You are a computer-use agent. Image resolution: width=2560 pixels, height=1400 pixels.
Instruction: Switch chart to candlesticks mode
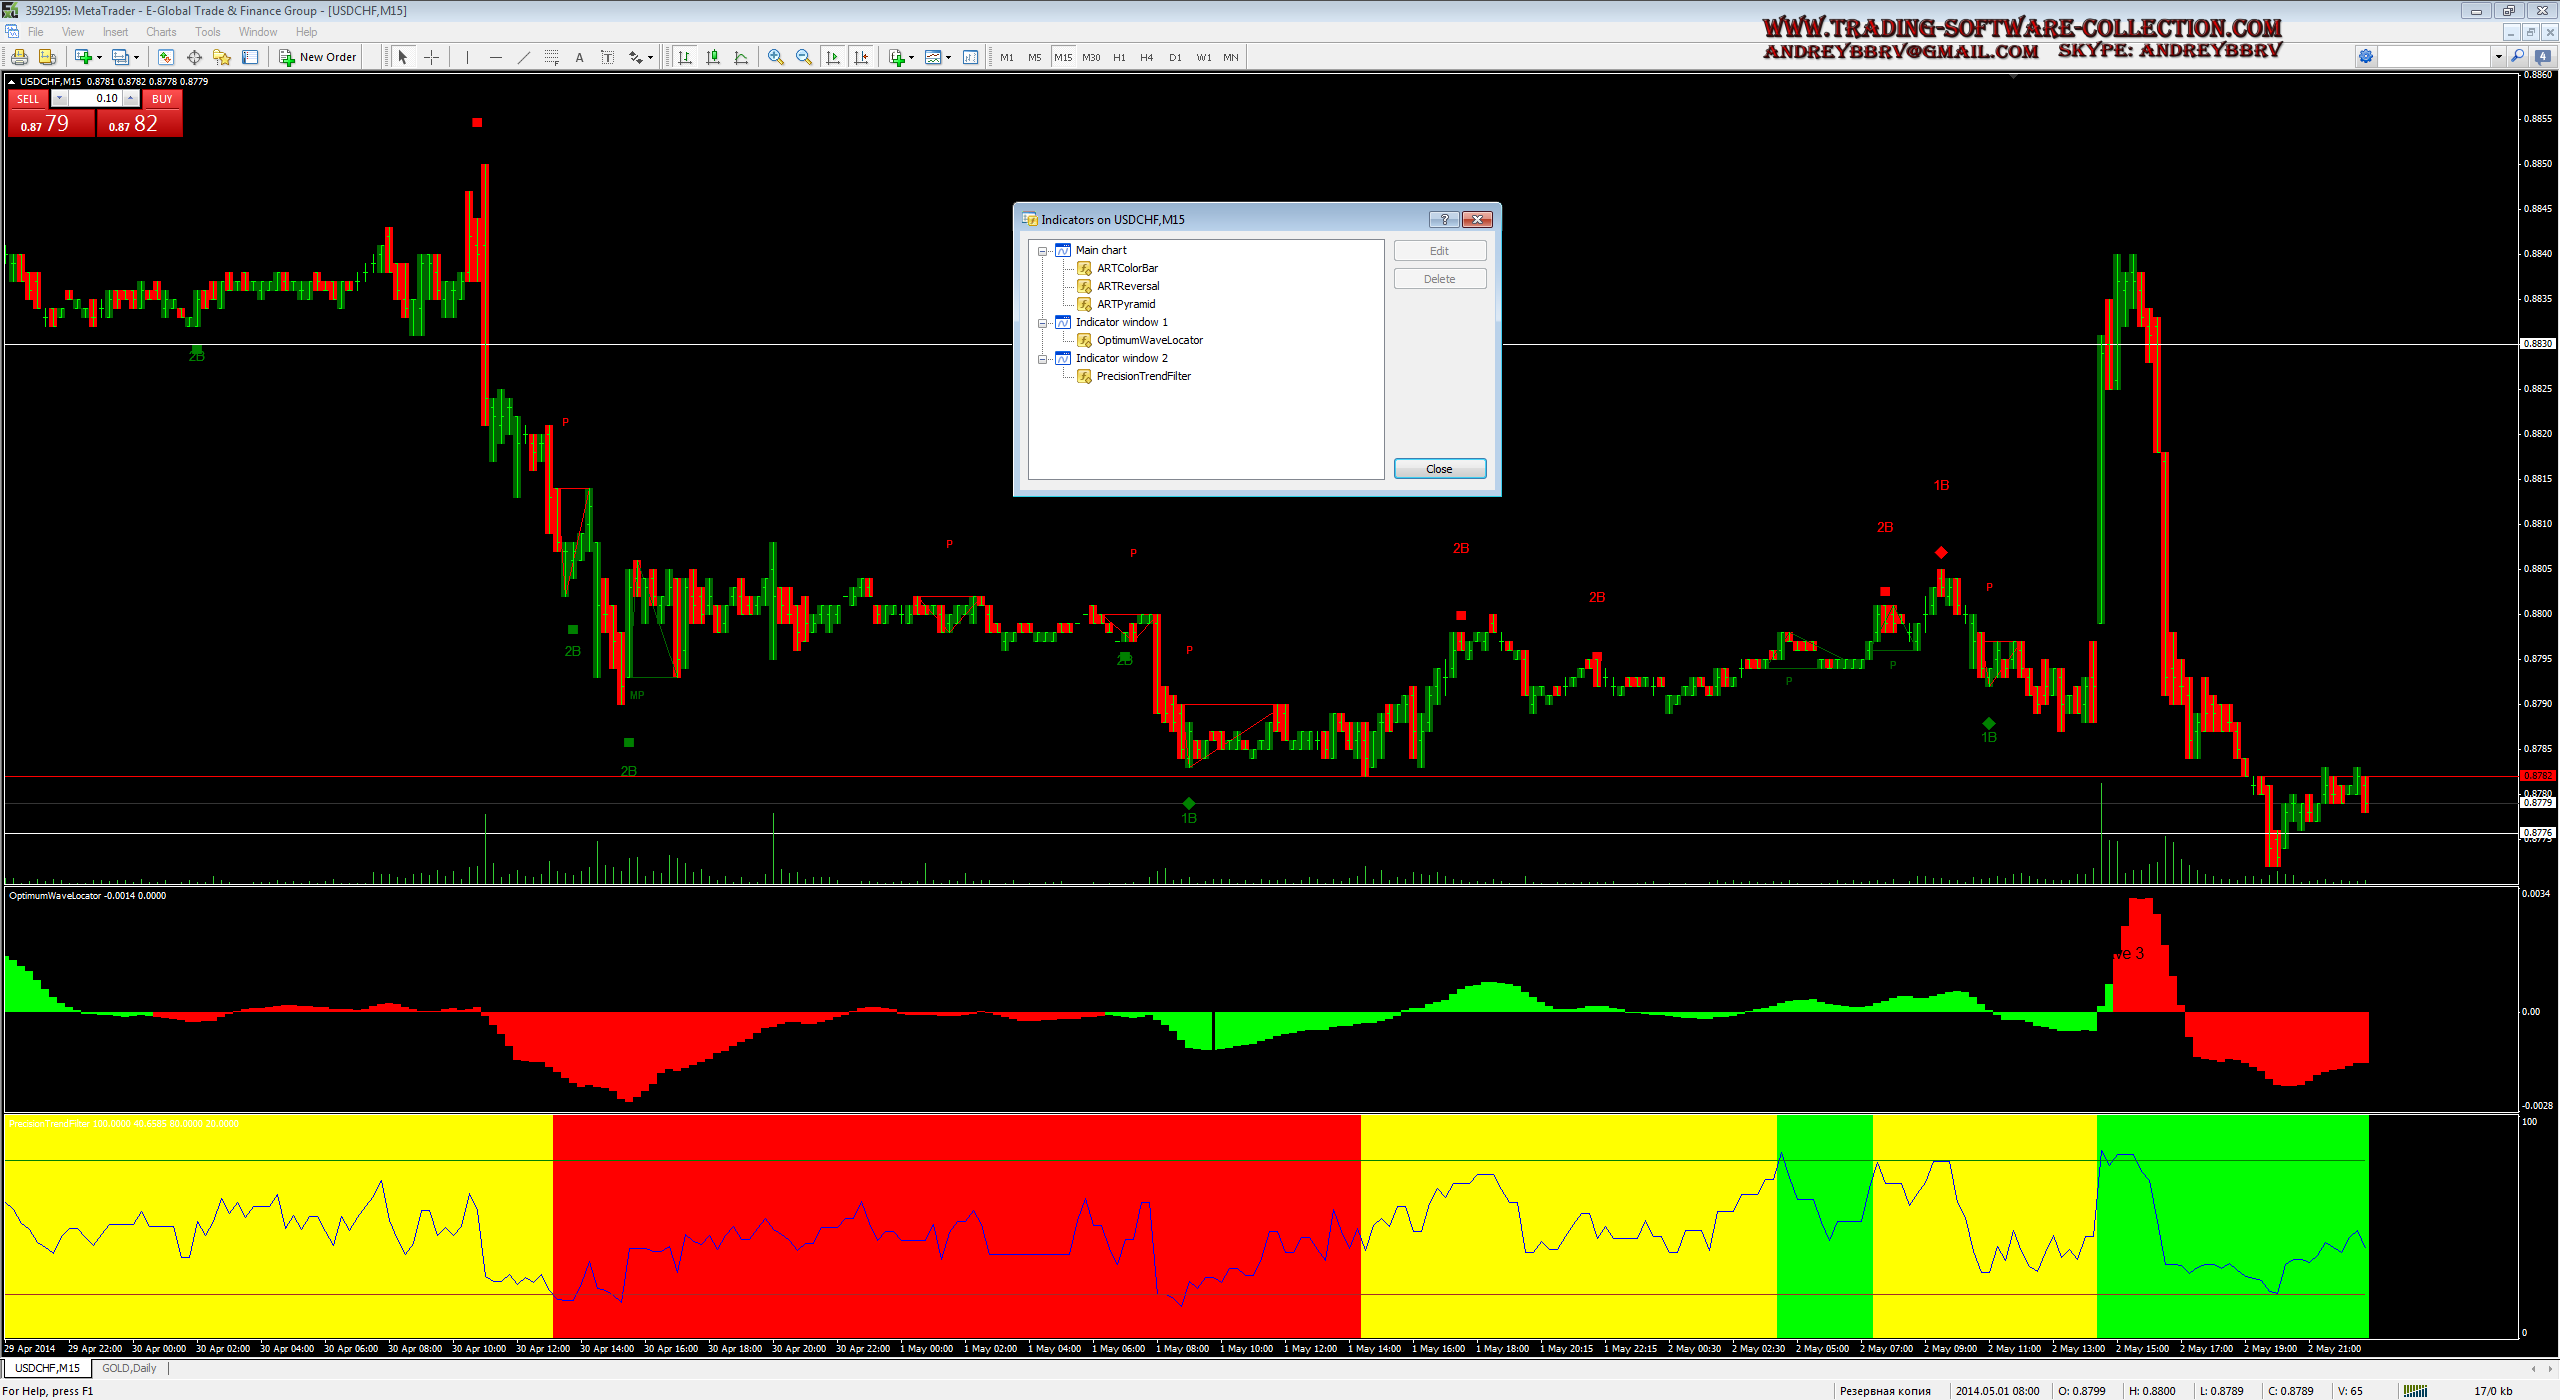click(713, 57)
